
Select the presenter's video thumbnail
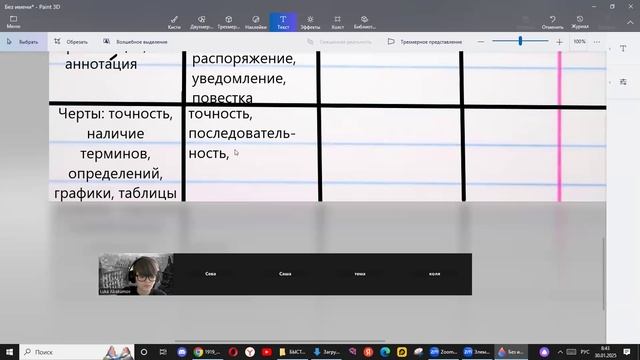pos(136,274)
